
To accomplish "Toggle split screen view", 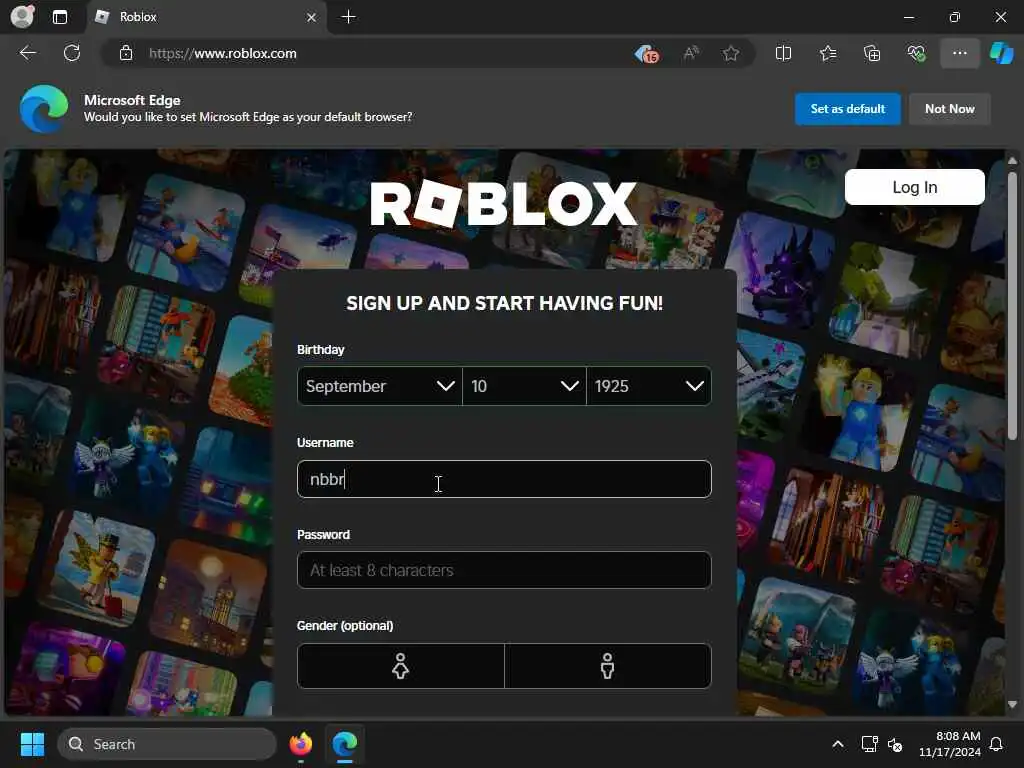I will 783,54.
